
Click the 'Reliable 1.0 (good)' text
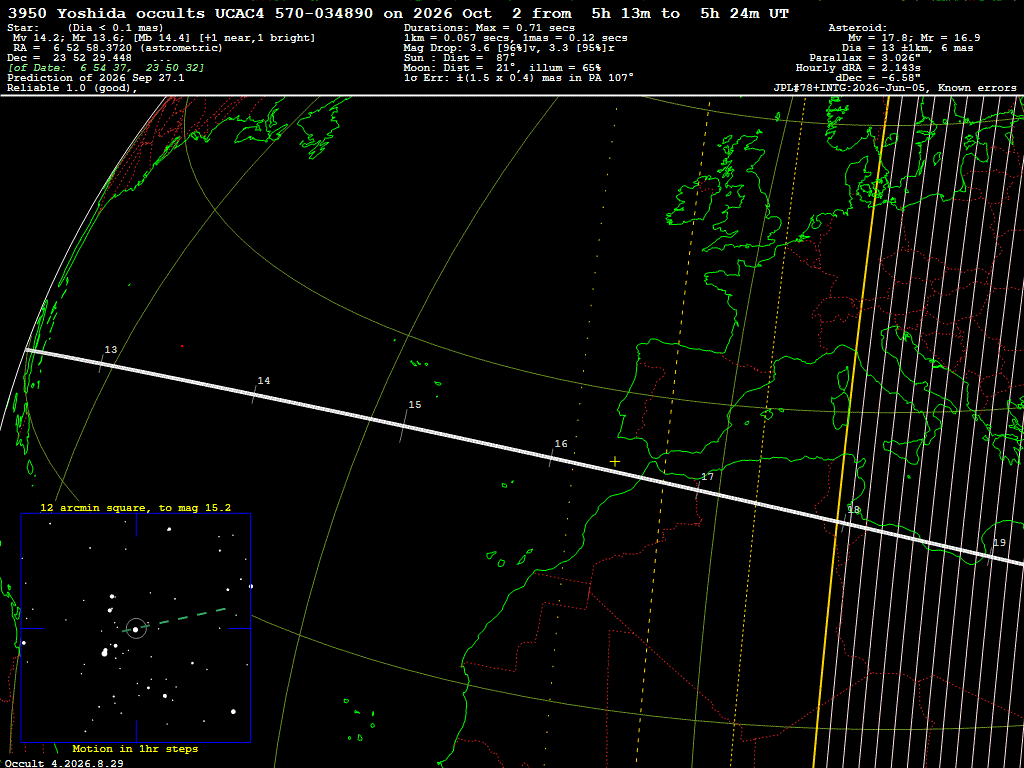71,88
